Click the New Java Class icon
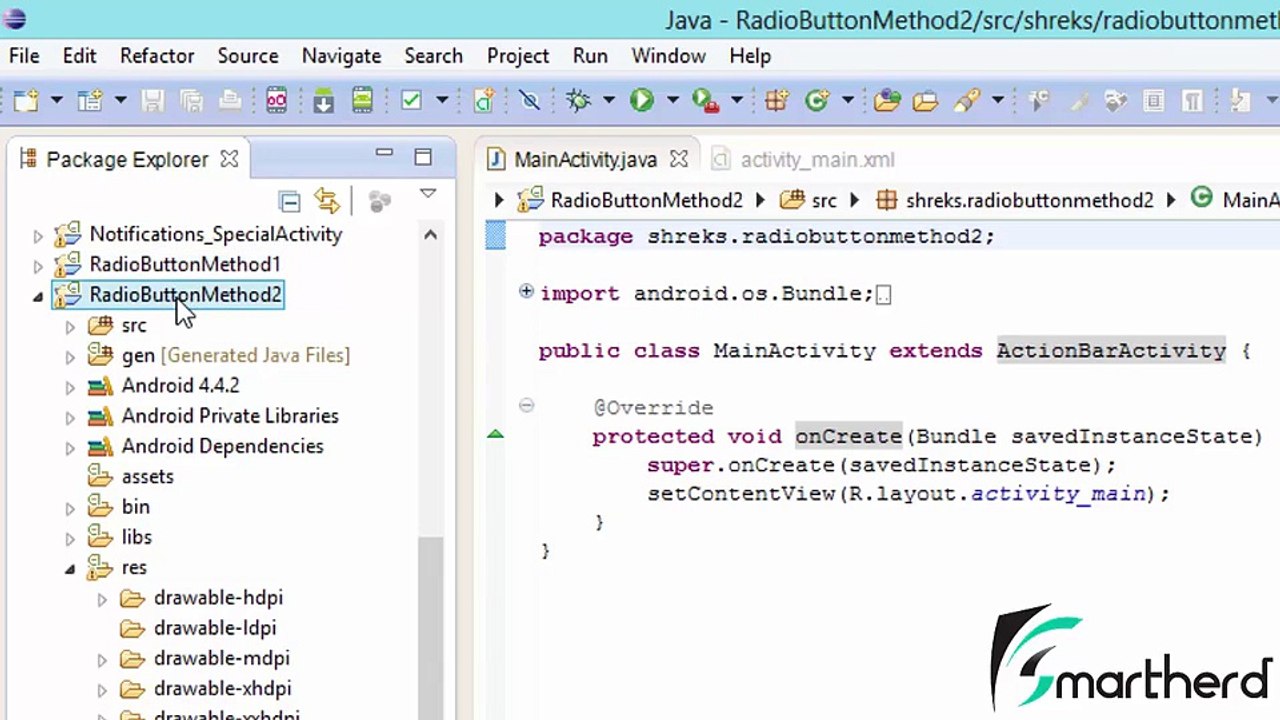 coord(818,100)
